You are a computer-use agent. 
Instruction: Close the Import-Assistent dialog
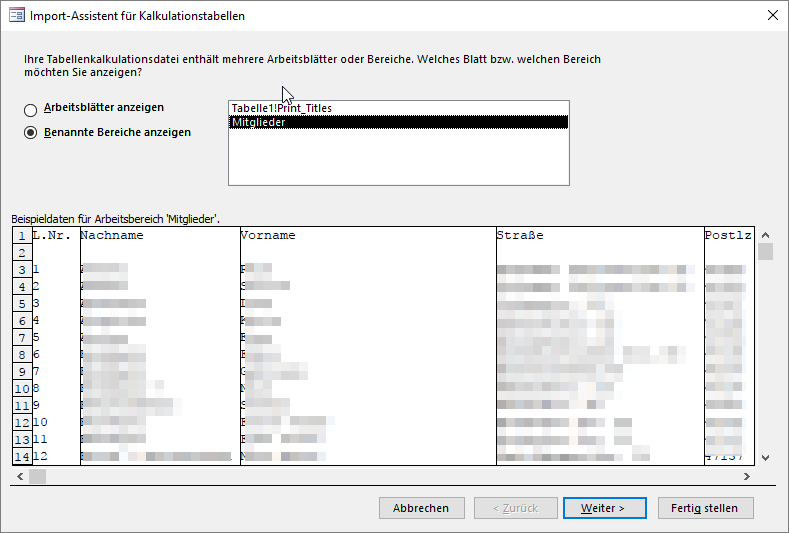tap(772, 15)
